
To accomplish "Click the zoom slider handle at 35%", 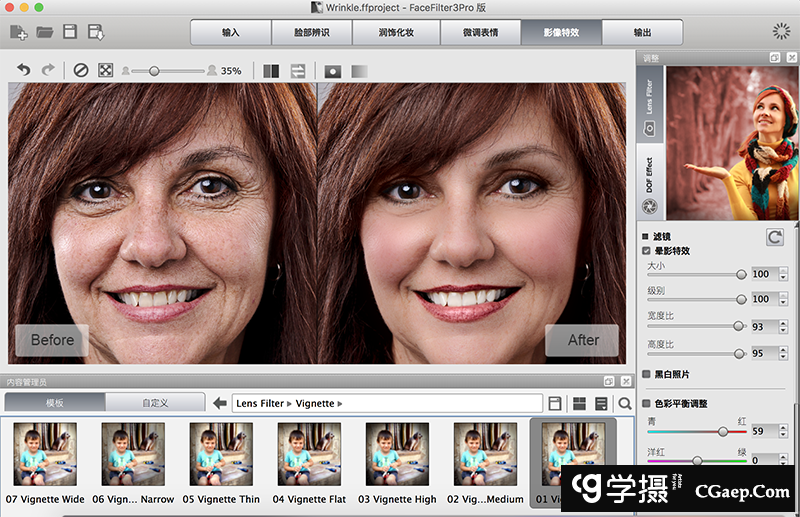I will 153,71.
